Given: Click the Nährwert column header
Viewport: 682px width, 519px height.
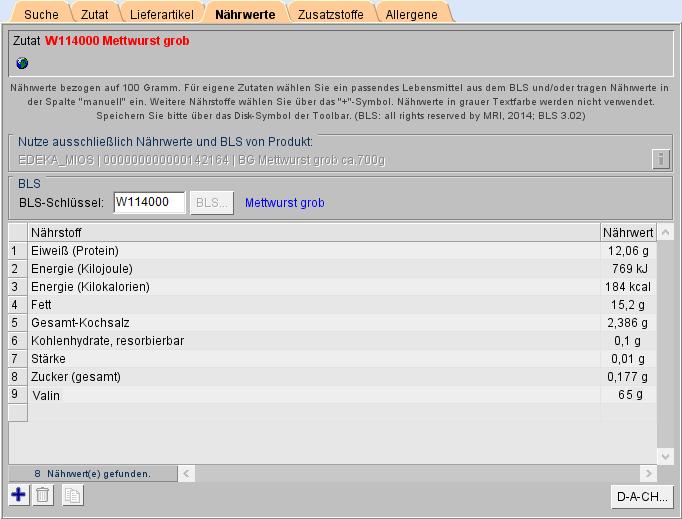Looking at the screenshot, I should click(628, 233).
